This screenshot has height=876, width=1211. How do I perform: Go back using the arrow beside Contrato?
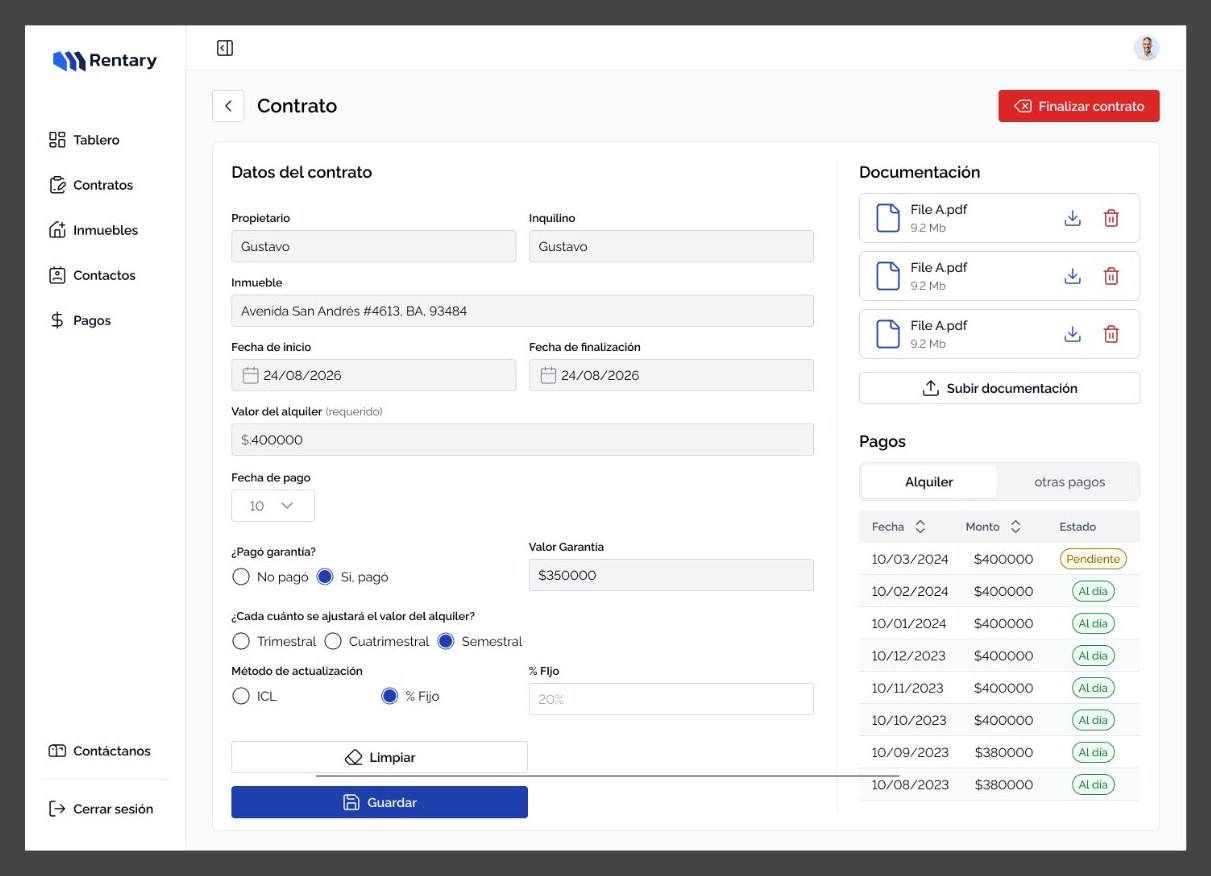pyautogui.click(x=228, y=106)
